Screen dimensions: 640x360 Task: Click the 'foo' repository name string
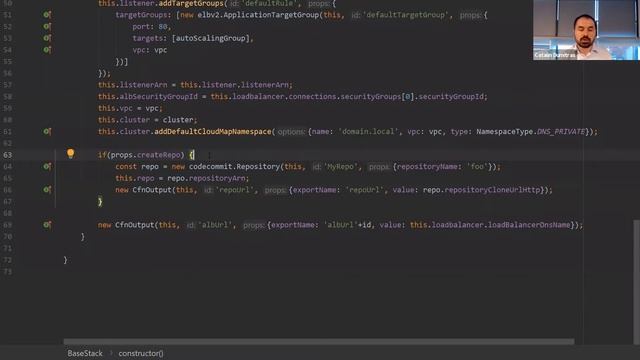pyautogui.click(x=477, y=167)
